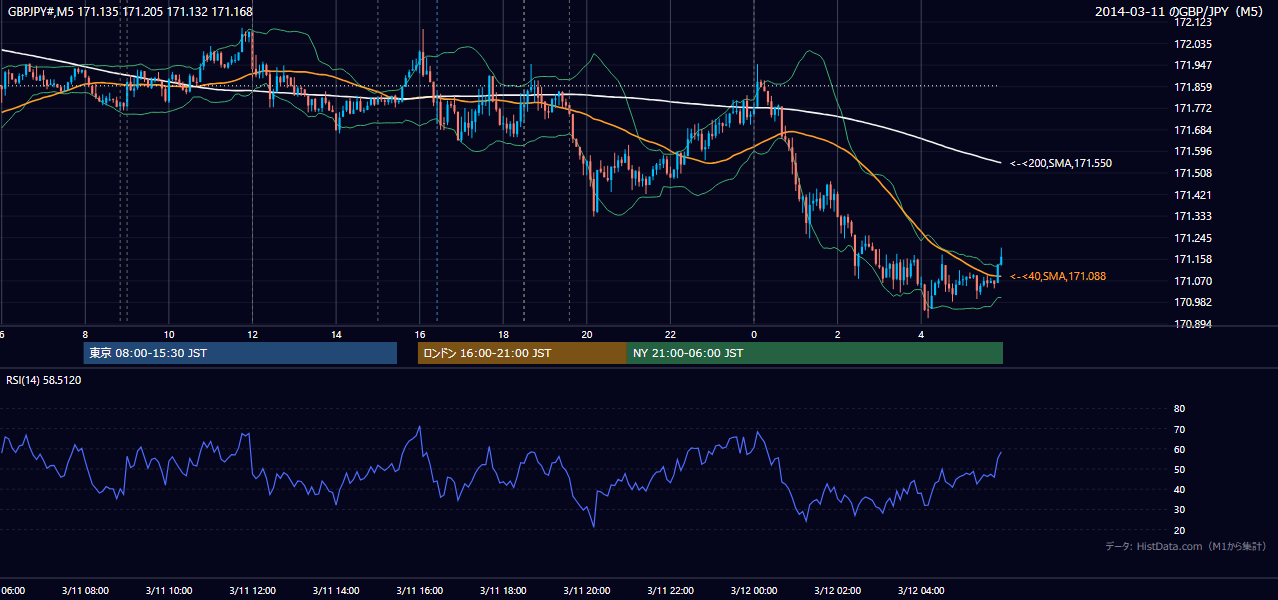Click the 3/12 02:00 bottom time label
Screen dimensions: 1278x600
click(837, 590)
